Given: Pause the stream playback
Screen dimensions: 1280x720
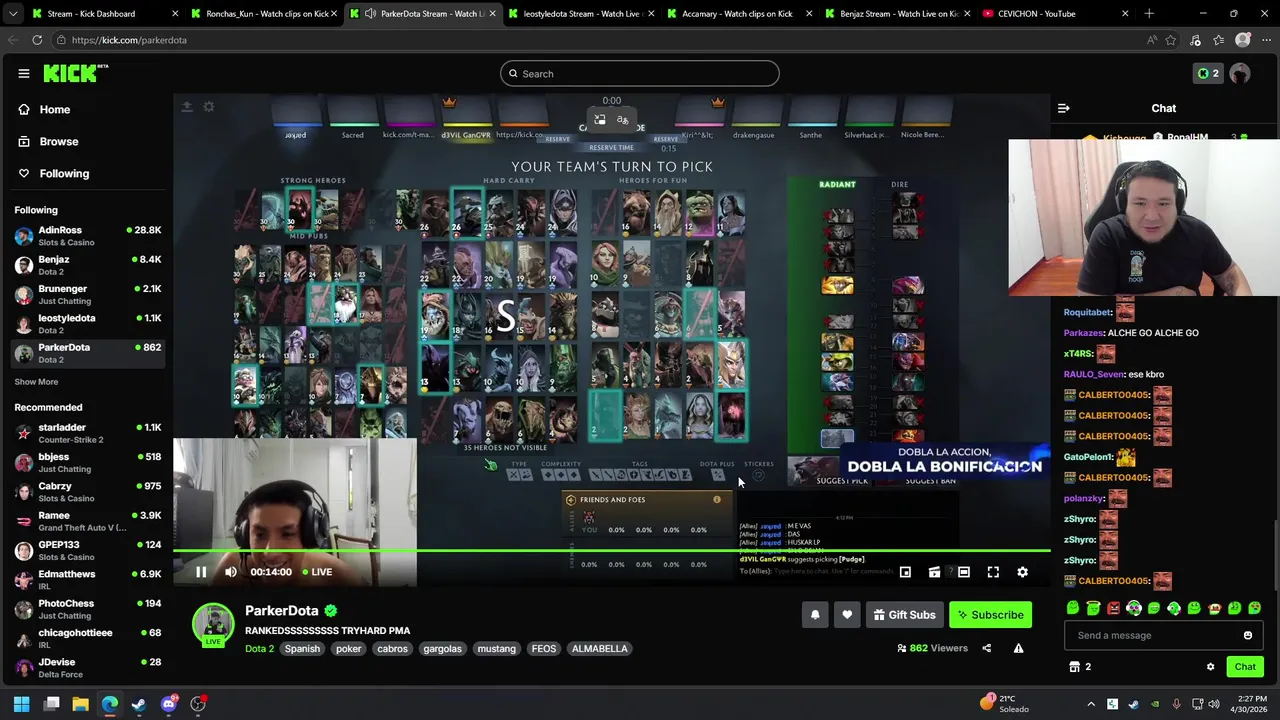Looking at the screenshot, I should coord(201,572).
